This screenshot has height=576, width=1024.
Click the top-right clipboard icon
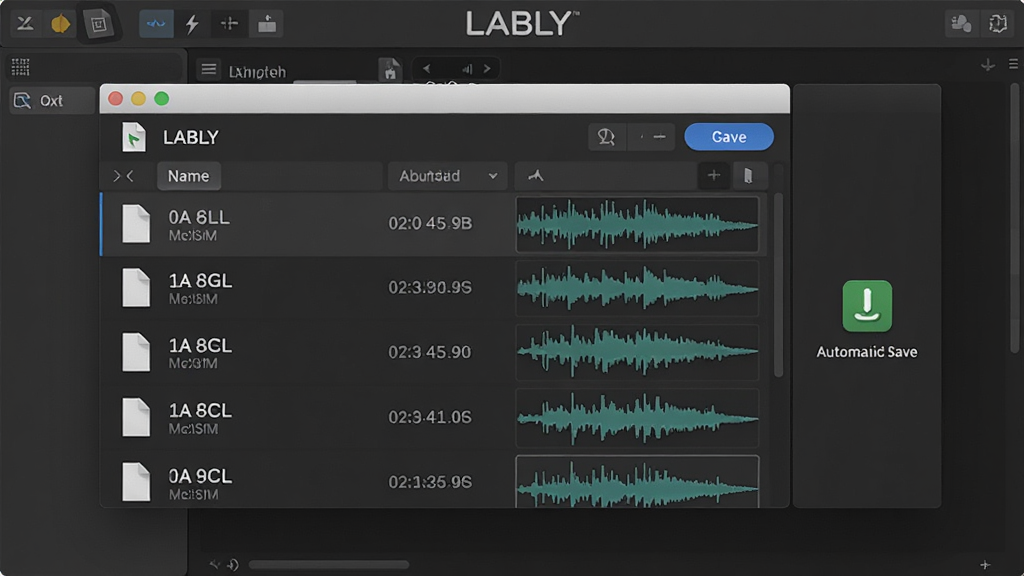pos(998,24)
